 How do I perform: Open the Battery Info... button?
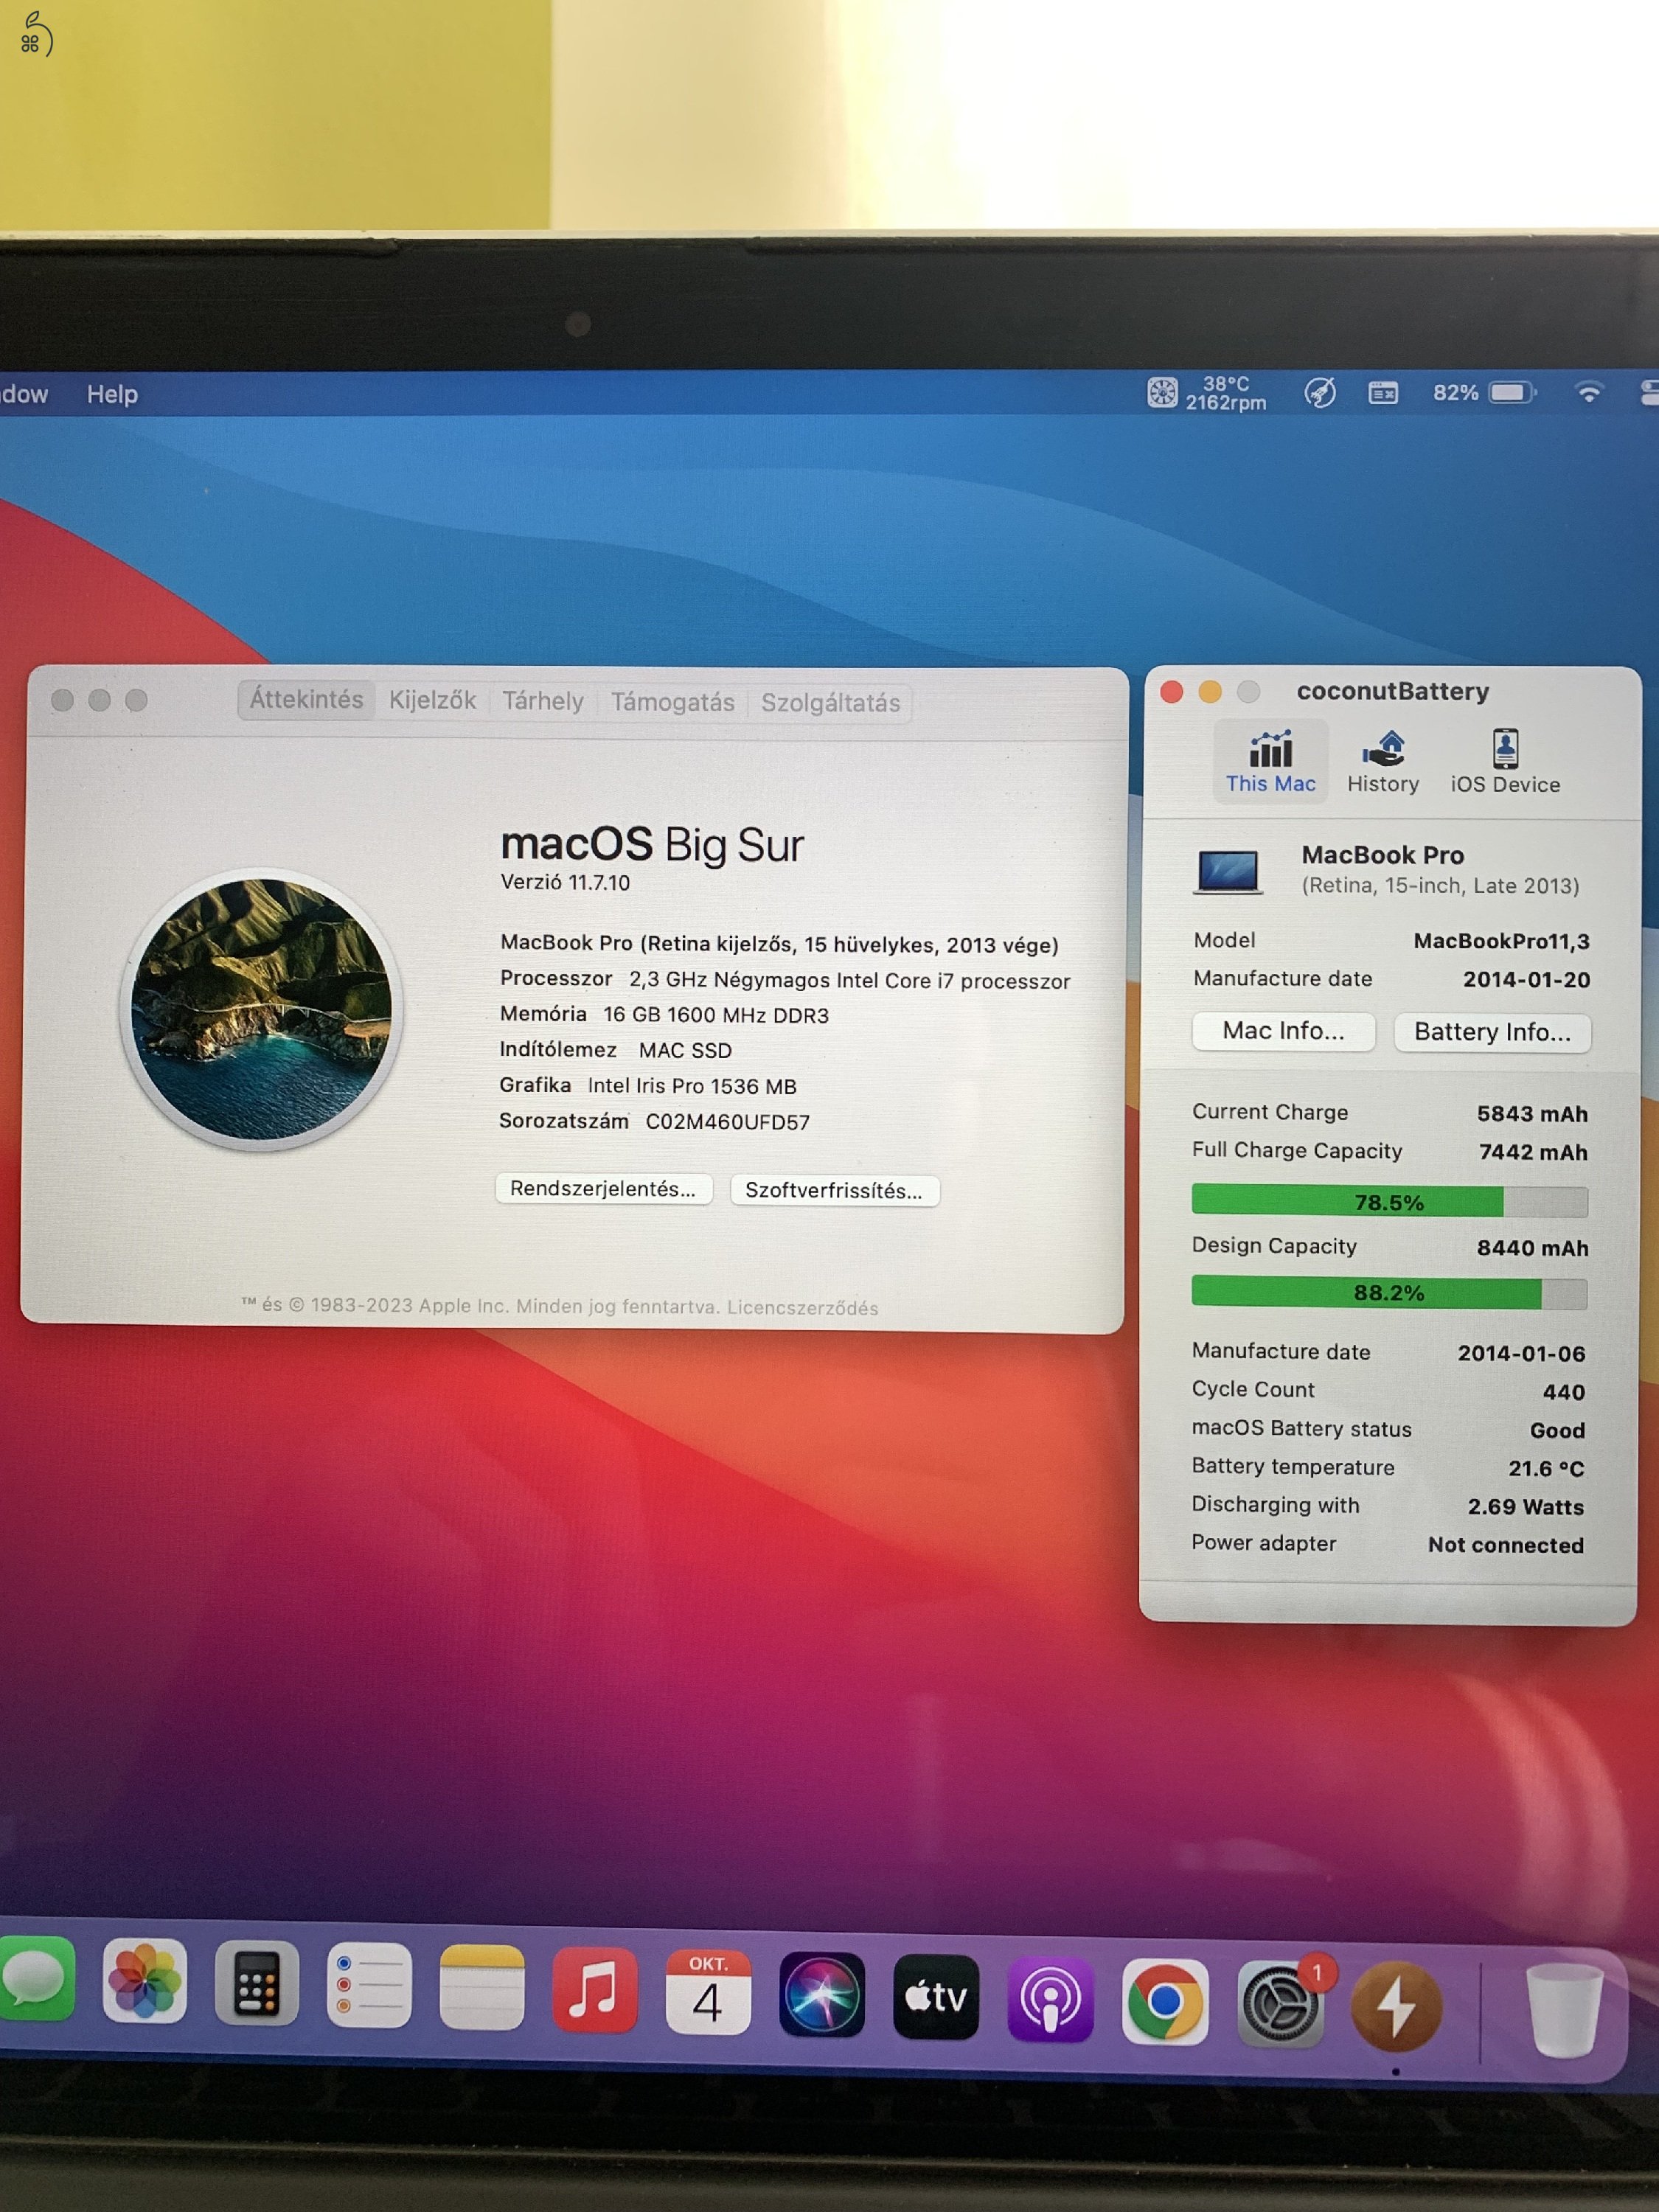pyautogui.click(x=1491, y=1032)
